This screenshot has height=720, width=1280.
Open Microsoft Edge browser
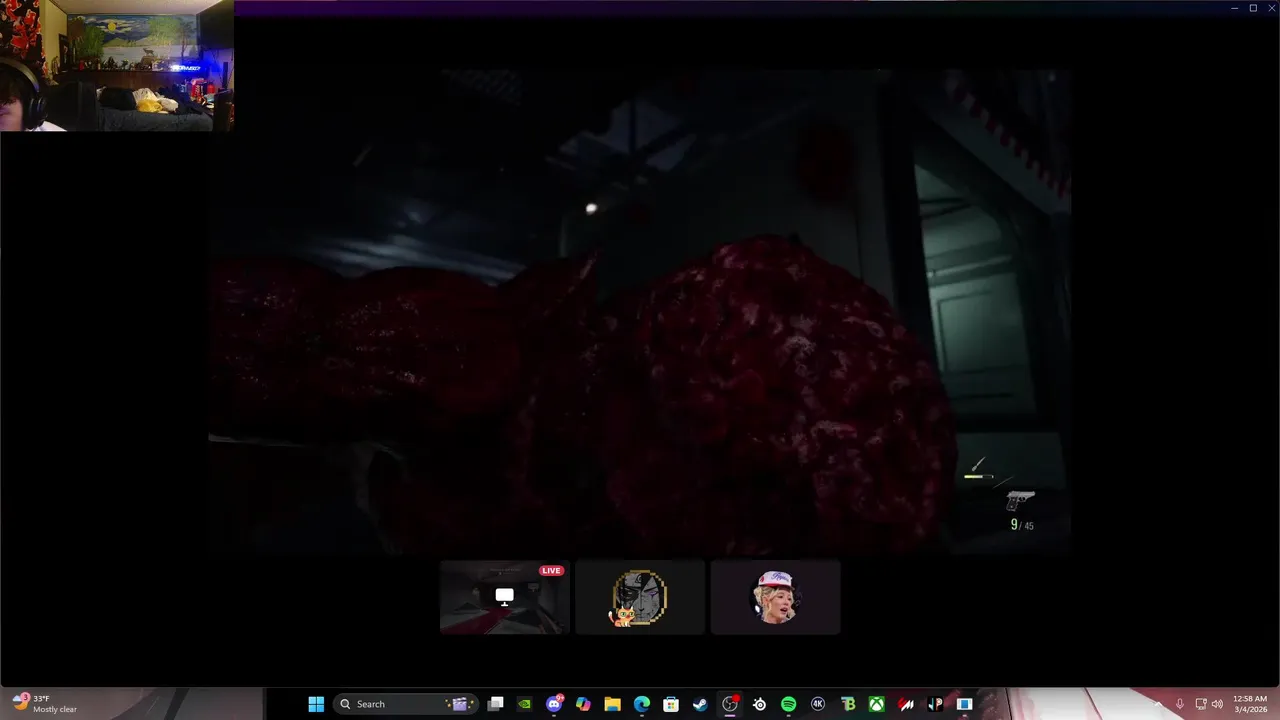(642, 704)
